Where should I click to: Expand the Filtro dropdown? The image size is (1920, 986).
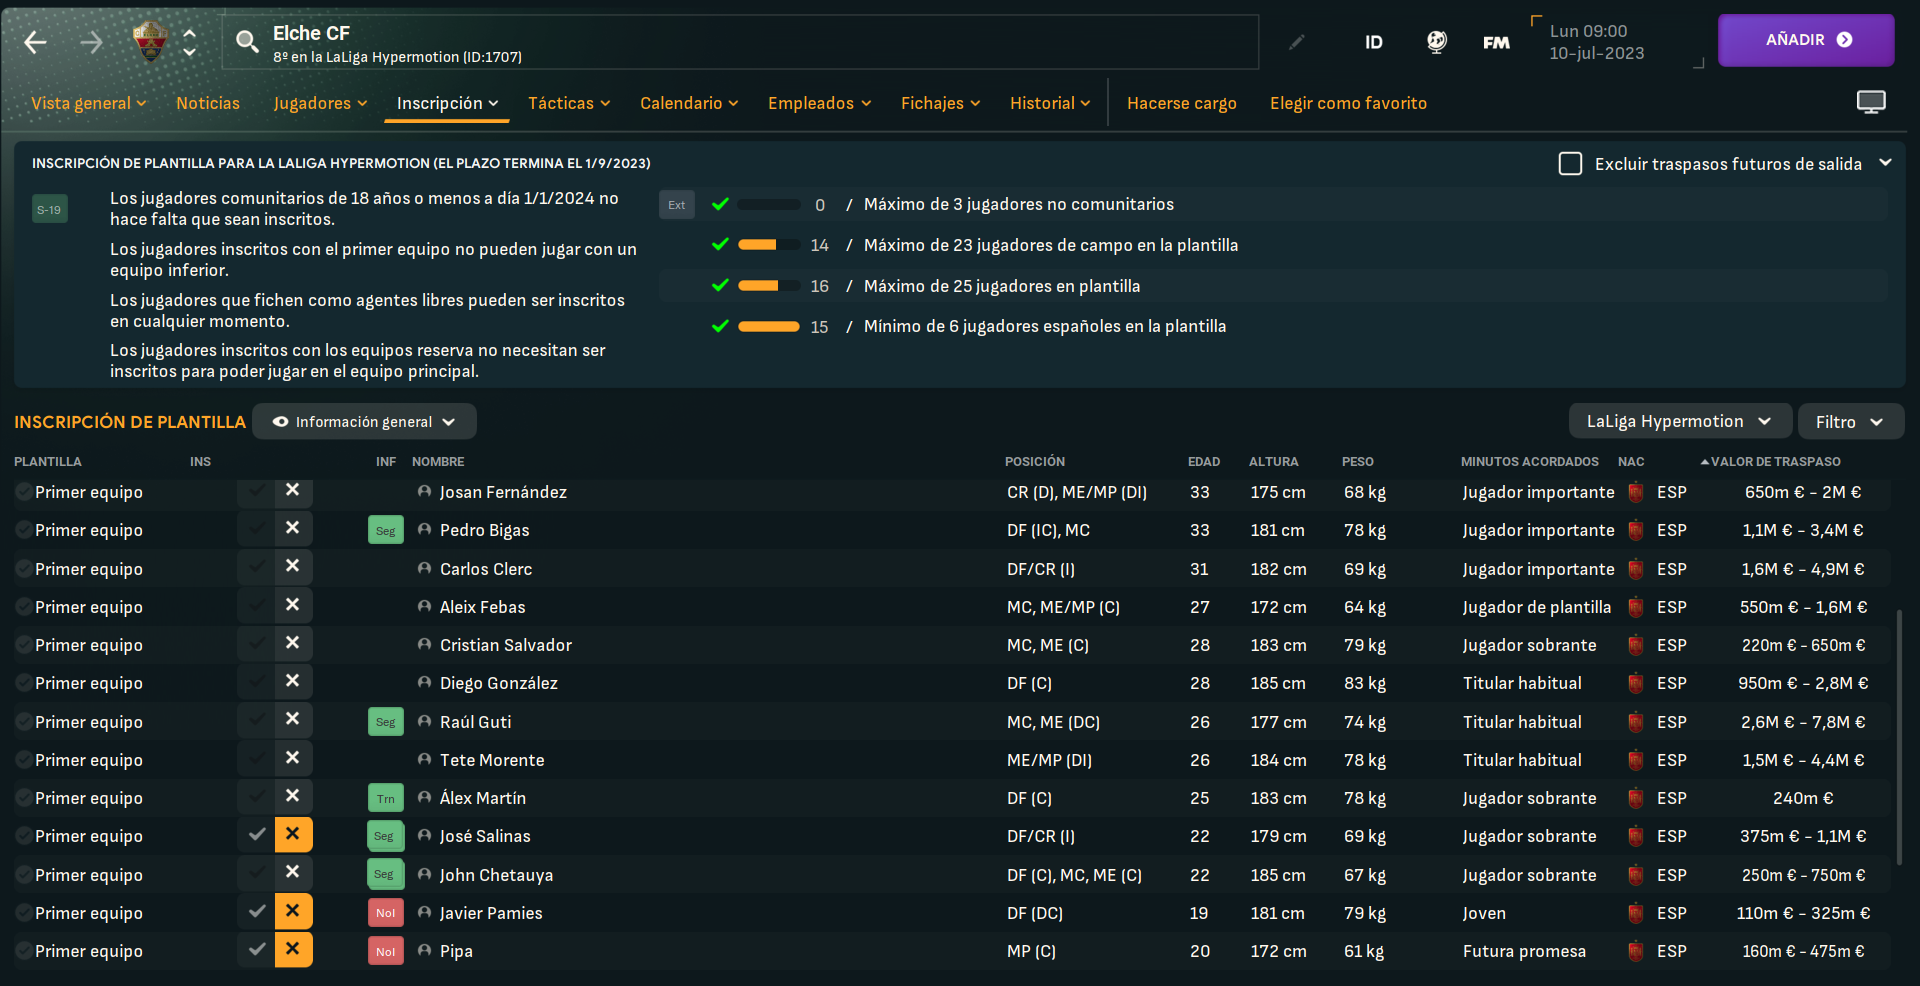(x=1851, y=421)
